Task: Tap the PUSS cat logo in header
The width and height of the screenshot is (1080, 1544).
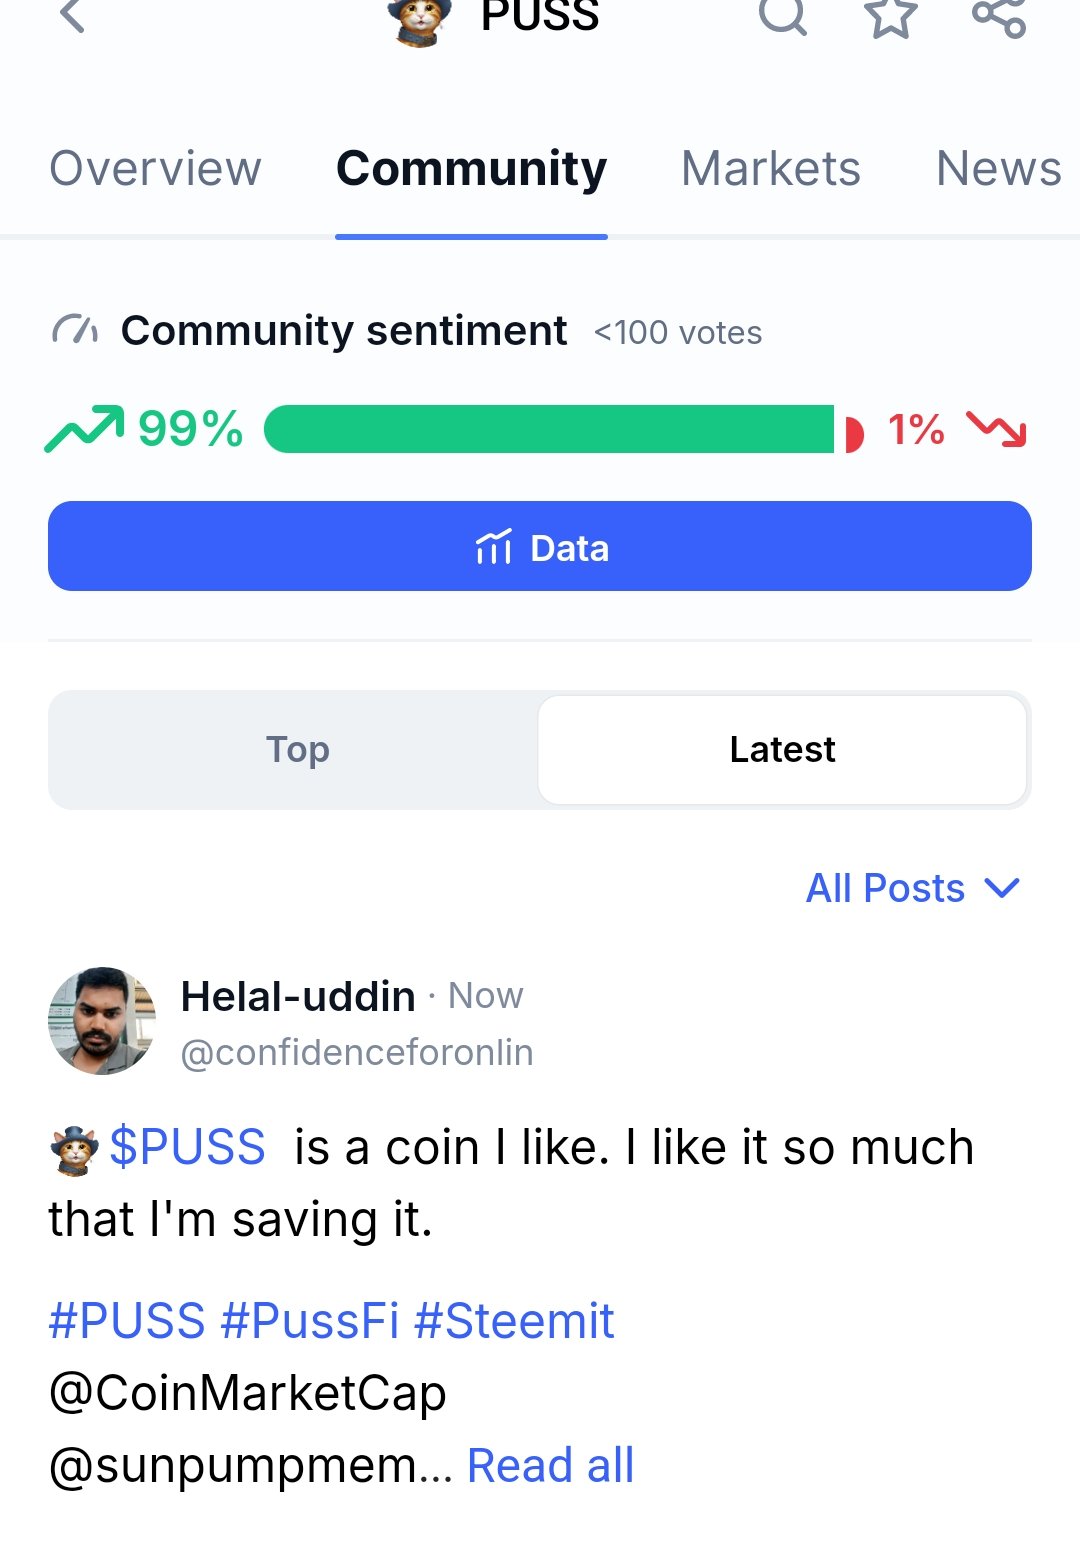Action: click(x=419, y=20)
